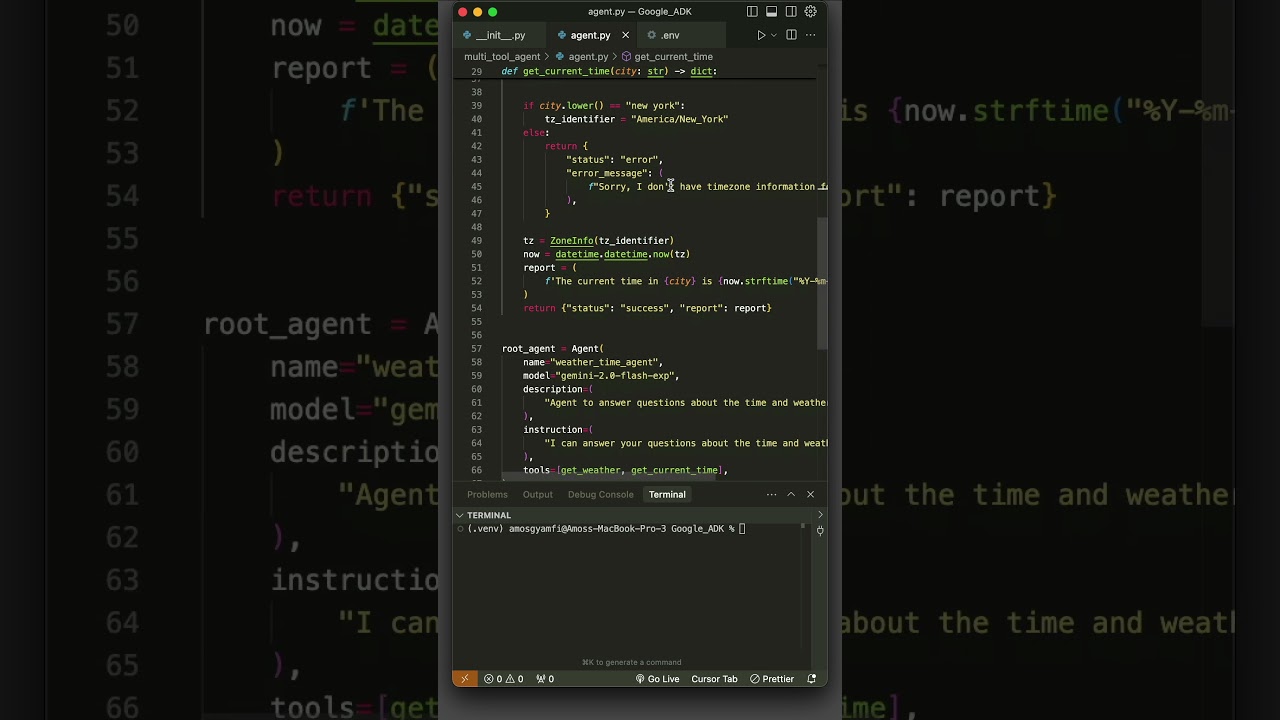Start the Go Live server

pyautogui.click(x=657, y=678)
